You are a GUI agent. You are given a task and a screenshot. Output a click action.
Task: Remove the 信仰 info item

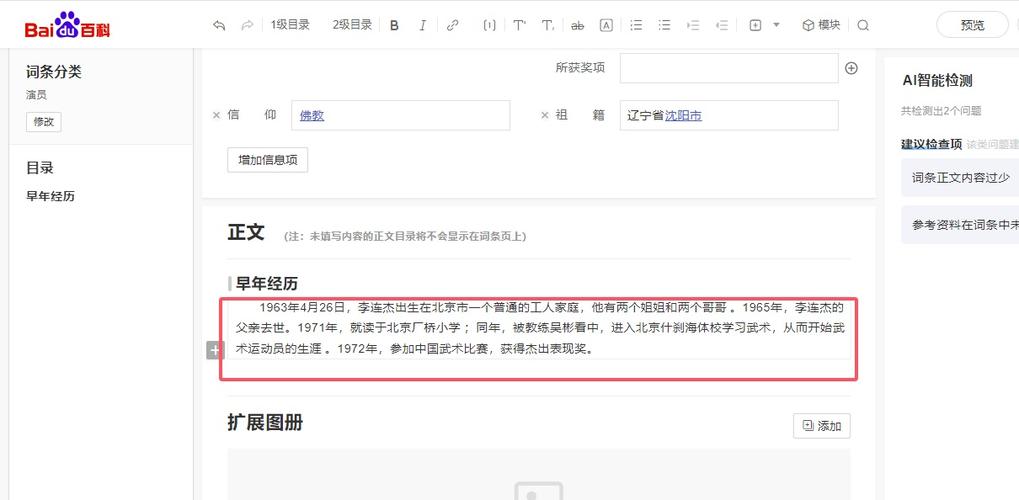[216, 115]
